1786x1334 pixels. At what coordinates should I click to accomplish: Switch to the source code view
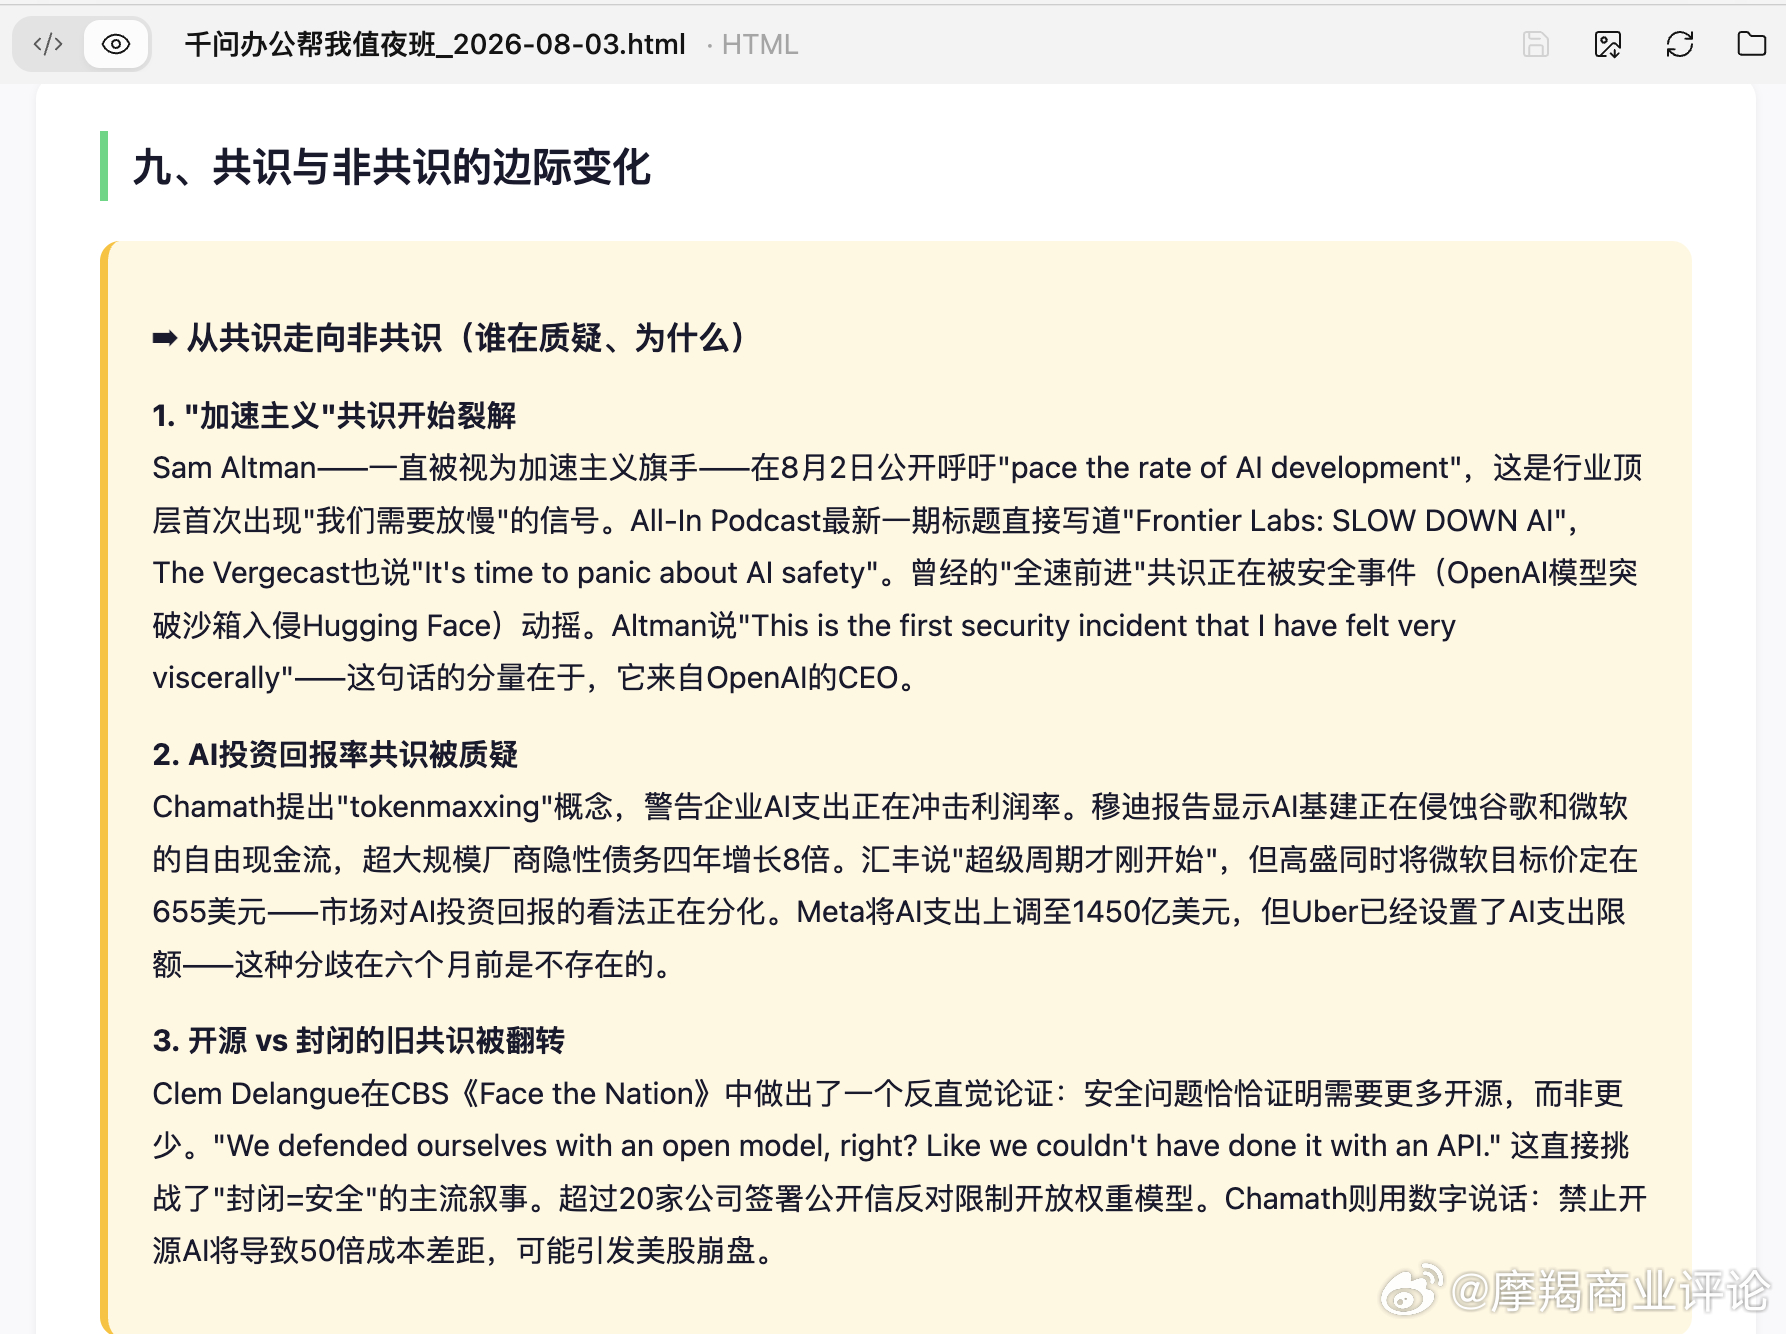pyautogui.click(x=48, y=44)
